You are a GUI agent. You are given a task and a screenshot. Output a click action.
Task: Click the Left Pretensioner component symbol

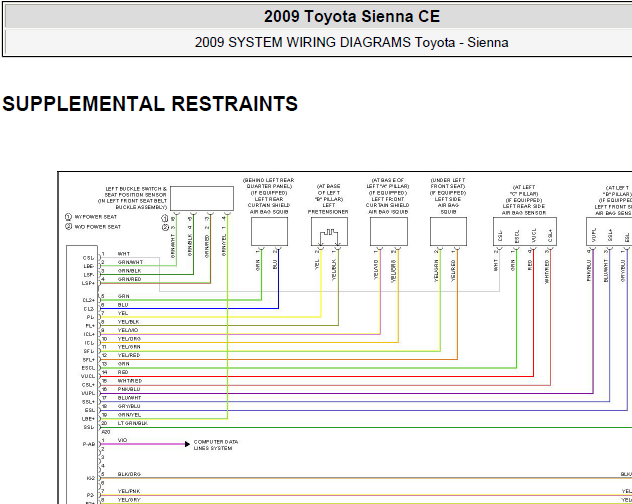(329, 231)
